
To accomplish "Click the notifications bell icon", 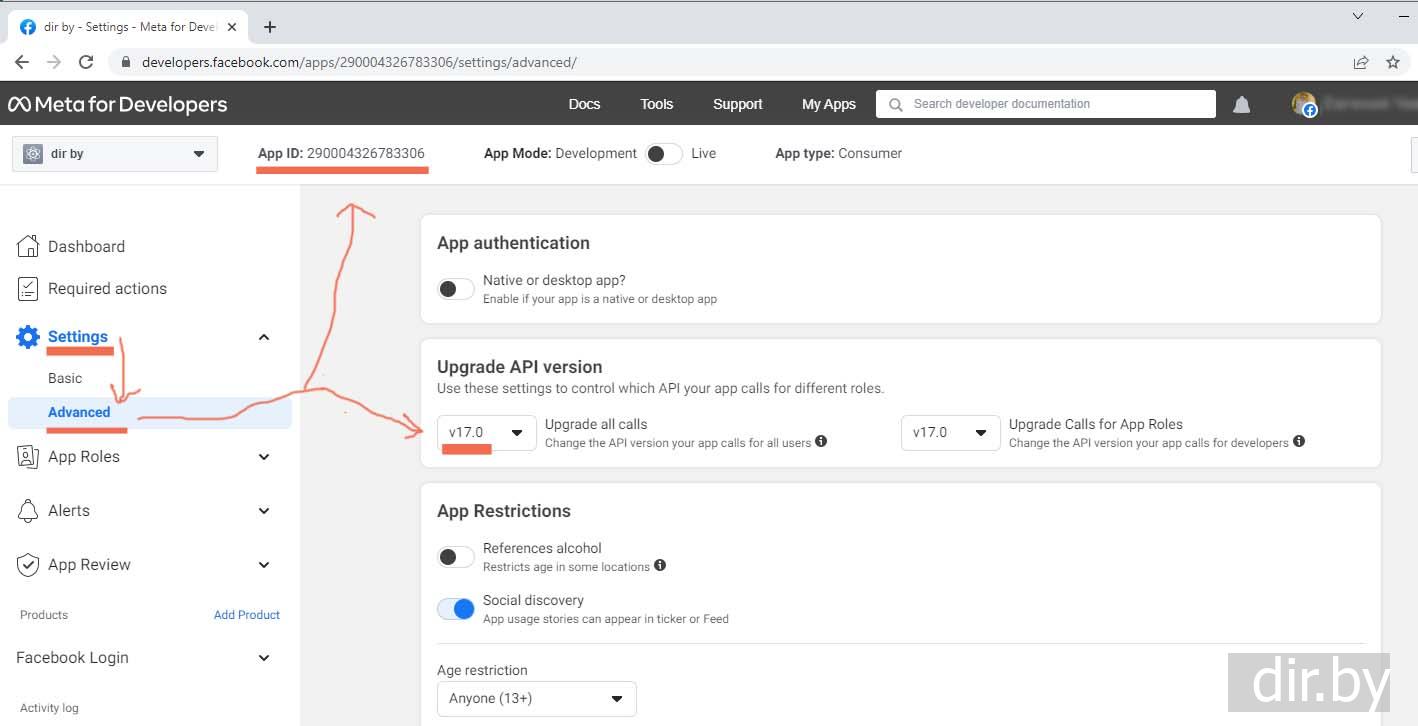I will tap(1241, 105).
